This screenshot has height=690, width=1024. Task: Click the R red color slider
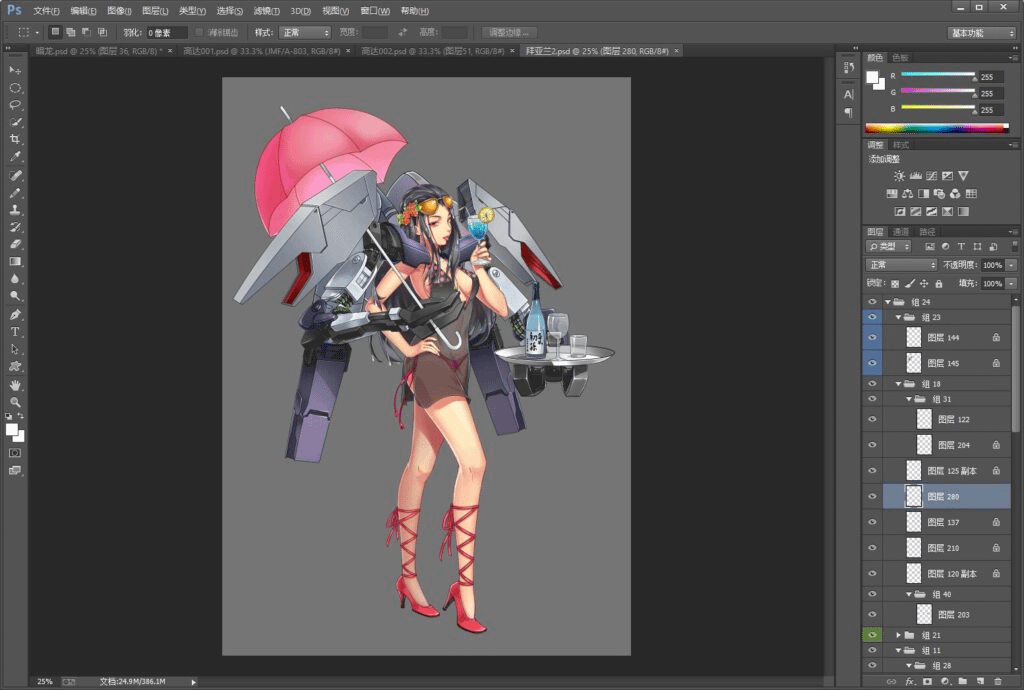click(x=938, y=76)
